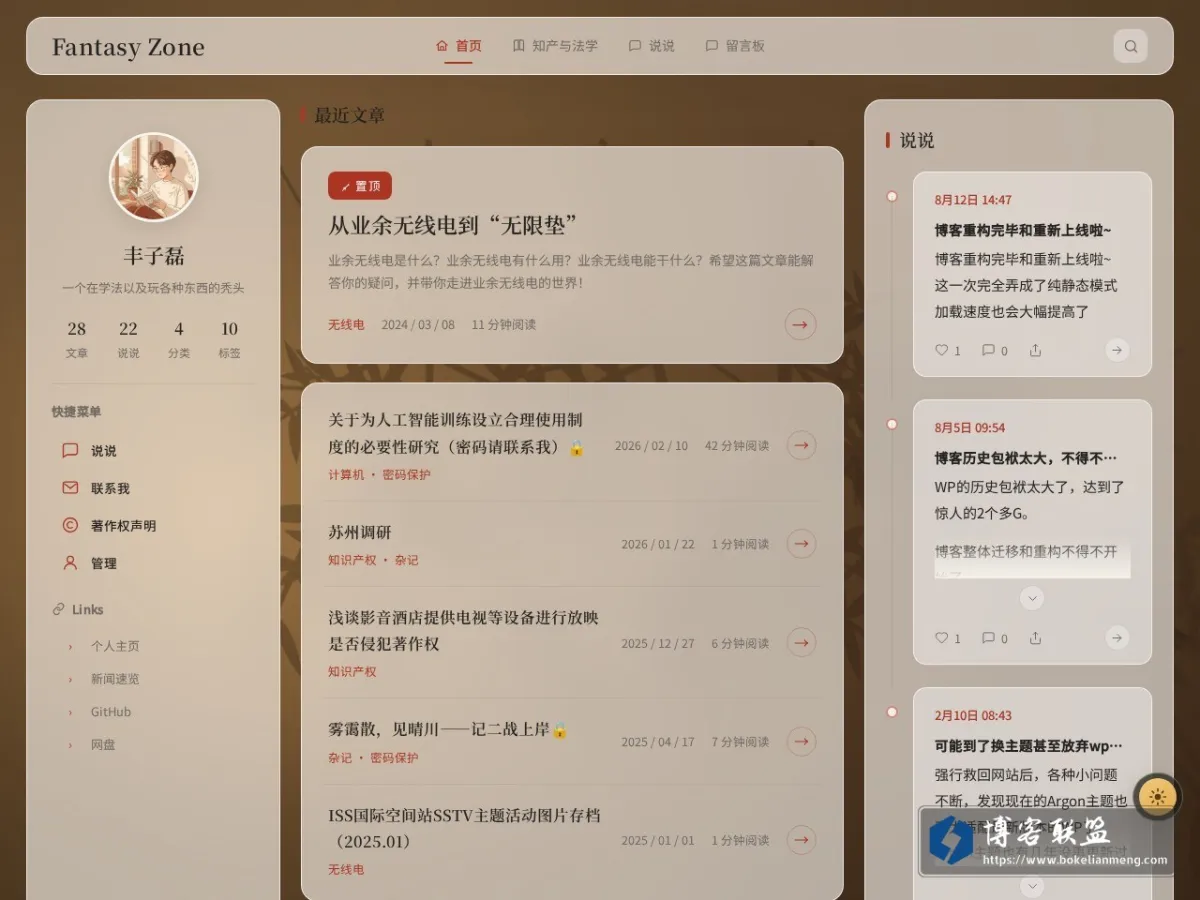
Task: Open comments on the 8月5日 09:54 post
Action: (x=994, y=638)
